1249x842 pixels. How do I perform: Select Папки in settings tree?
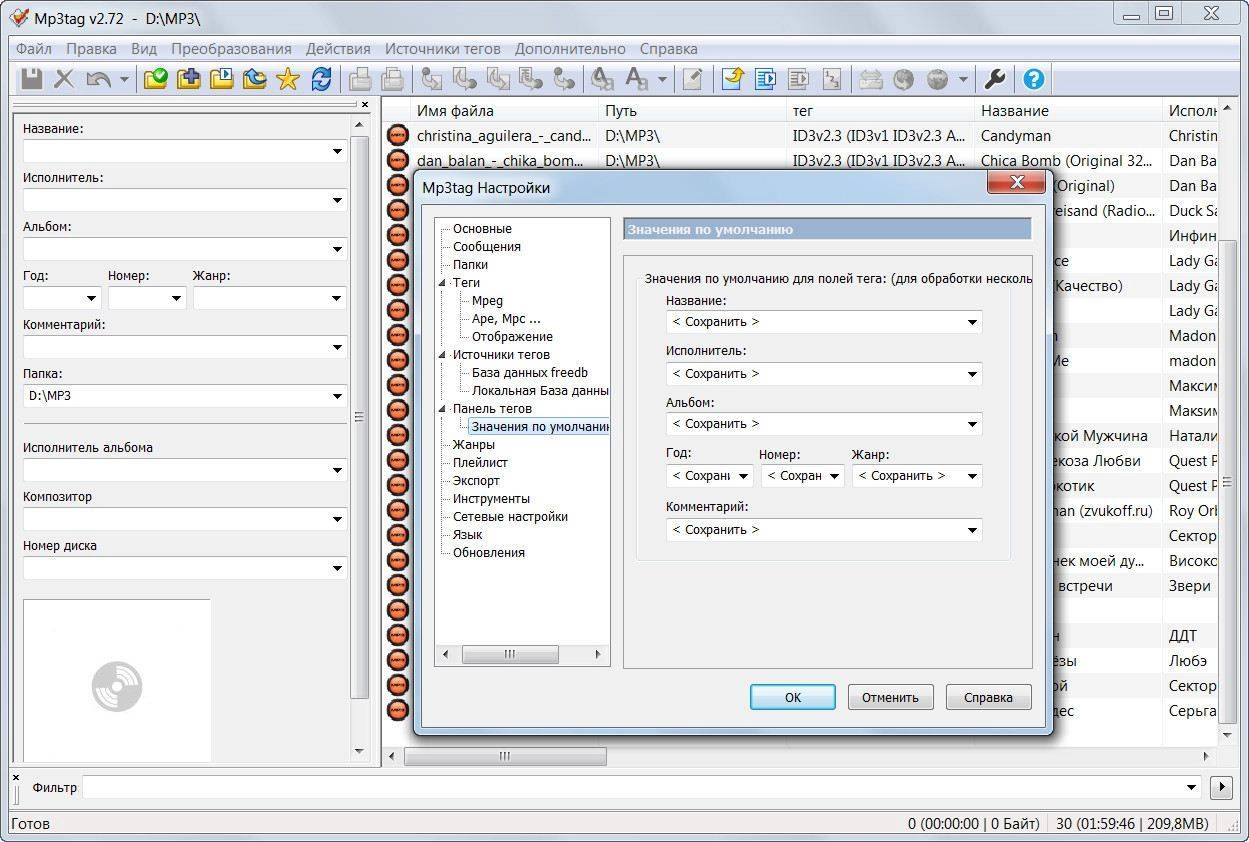point(470,264)
